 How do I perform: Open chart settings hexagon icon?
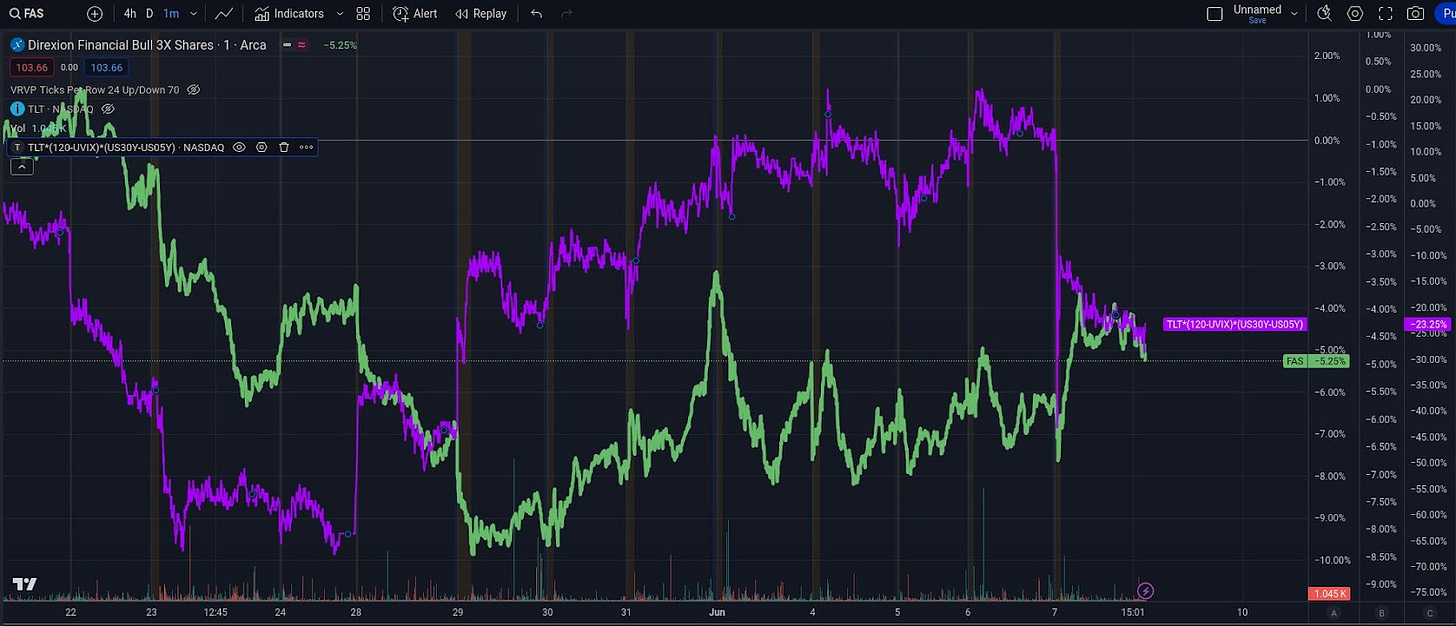(x=1355, y=14)
